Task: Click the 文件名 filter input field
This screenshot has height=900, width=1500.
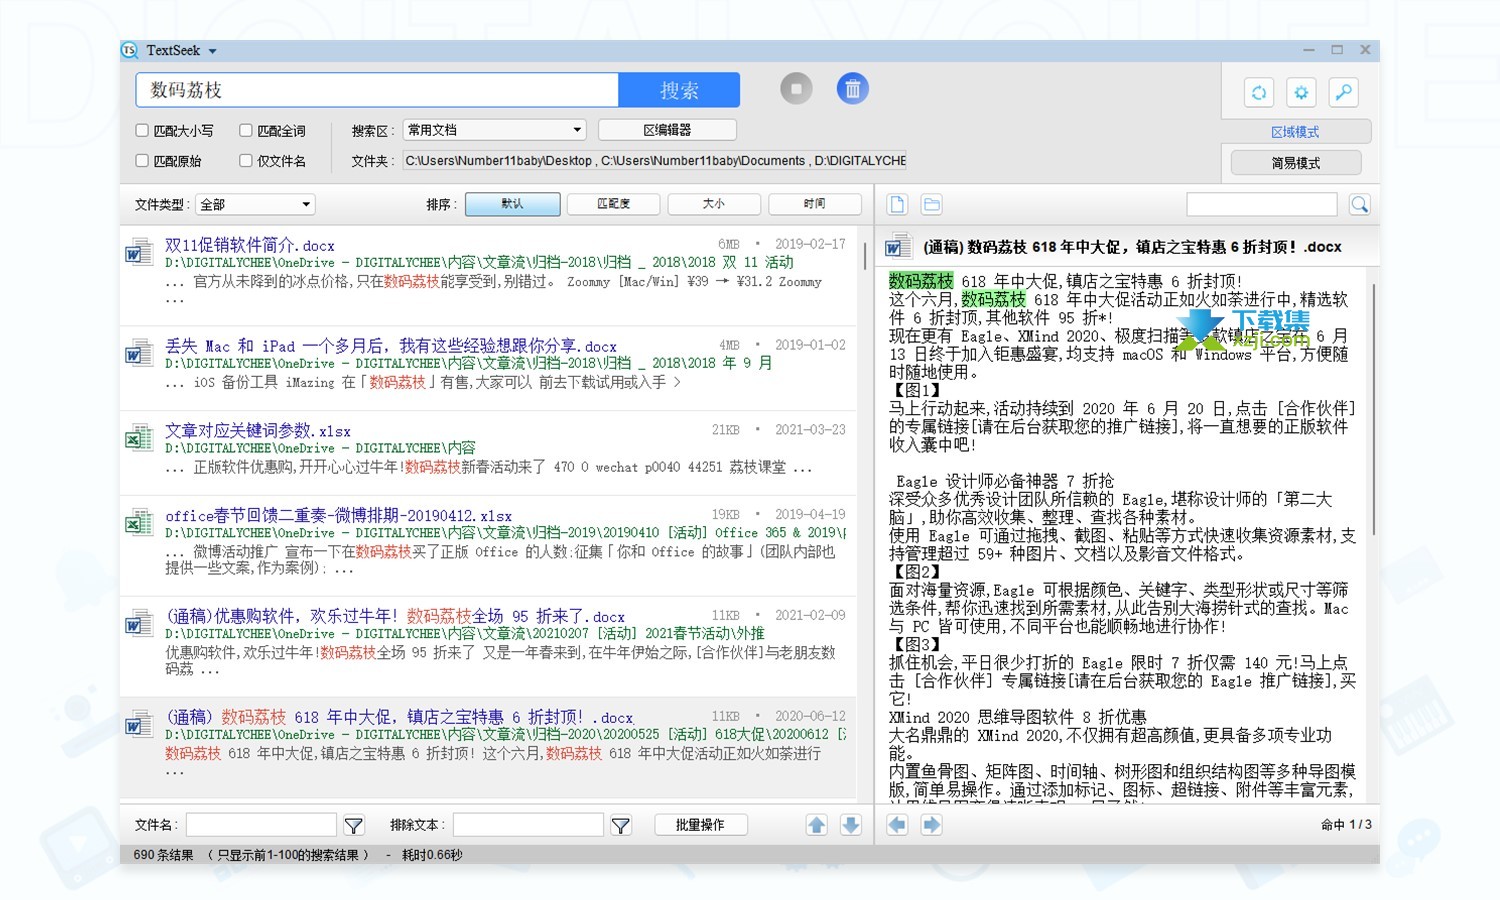Action: [x=261, y=825]
